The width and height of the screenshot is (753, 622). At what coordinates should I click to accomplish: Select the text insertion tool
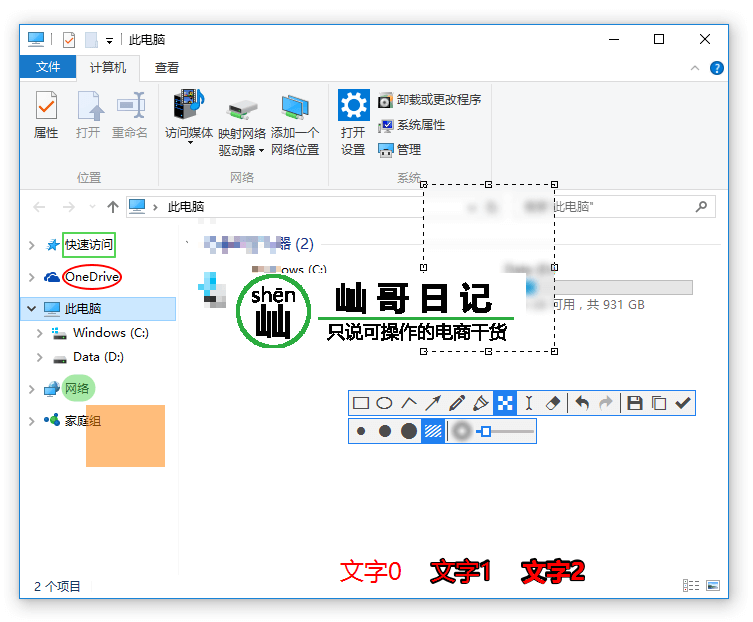[x=529, y=403]
